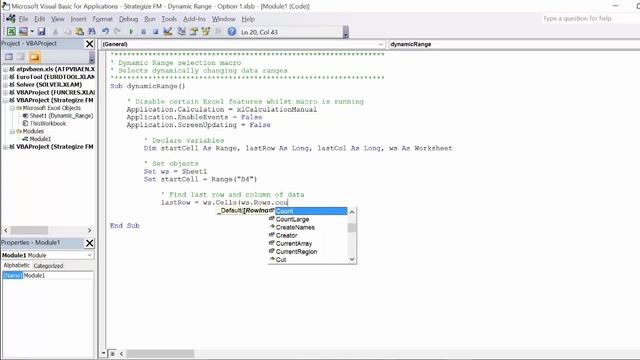Save the workbook with the floppy icon
The image size is (640, 360).
click(42, 31)
